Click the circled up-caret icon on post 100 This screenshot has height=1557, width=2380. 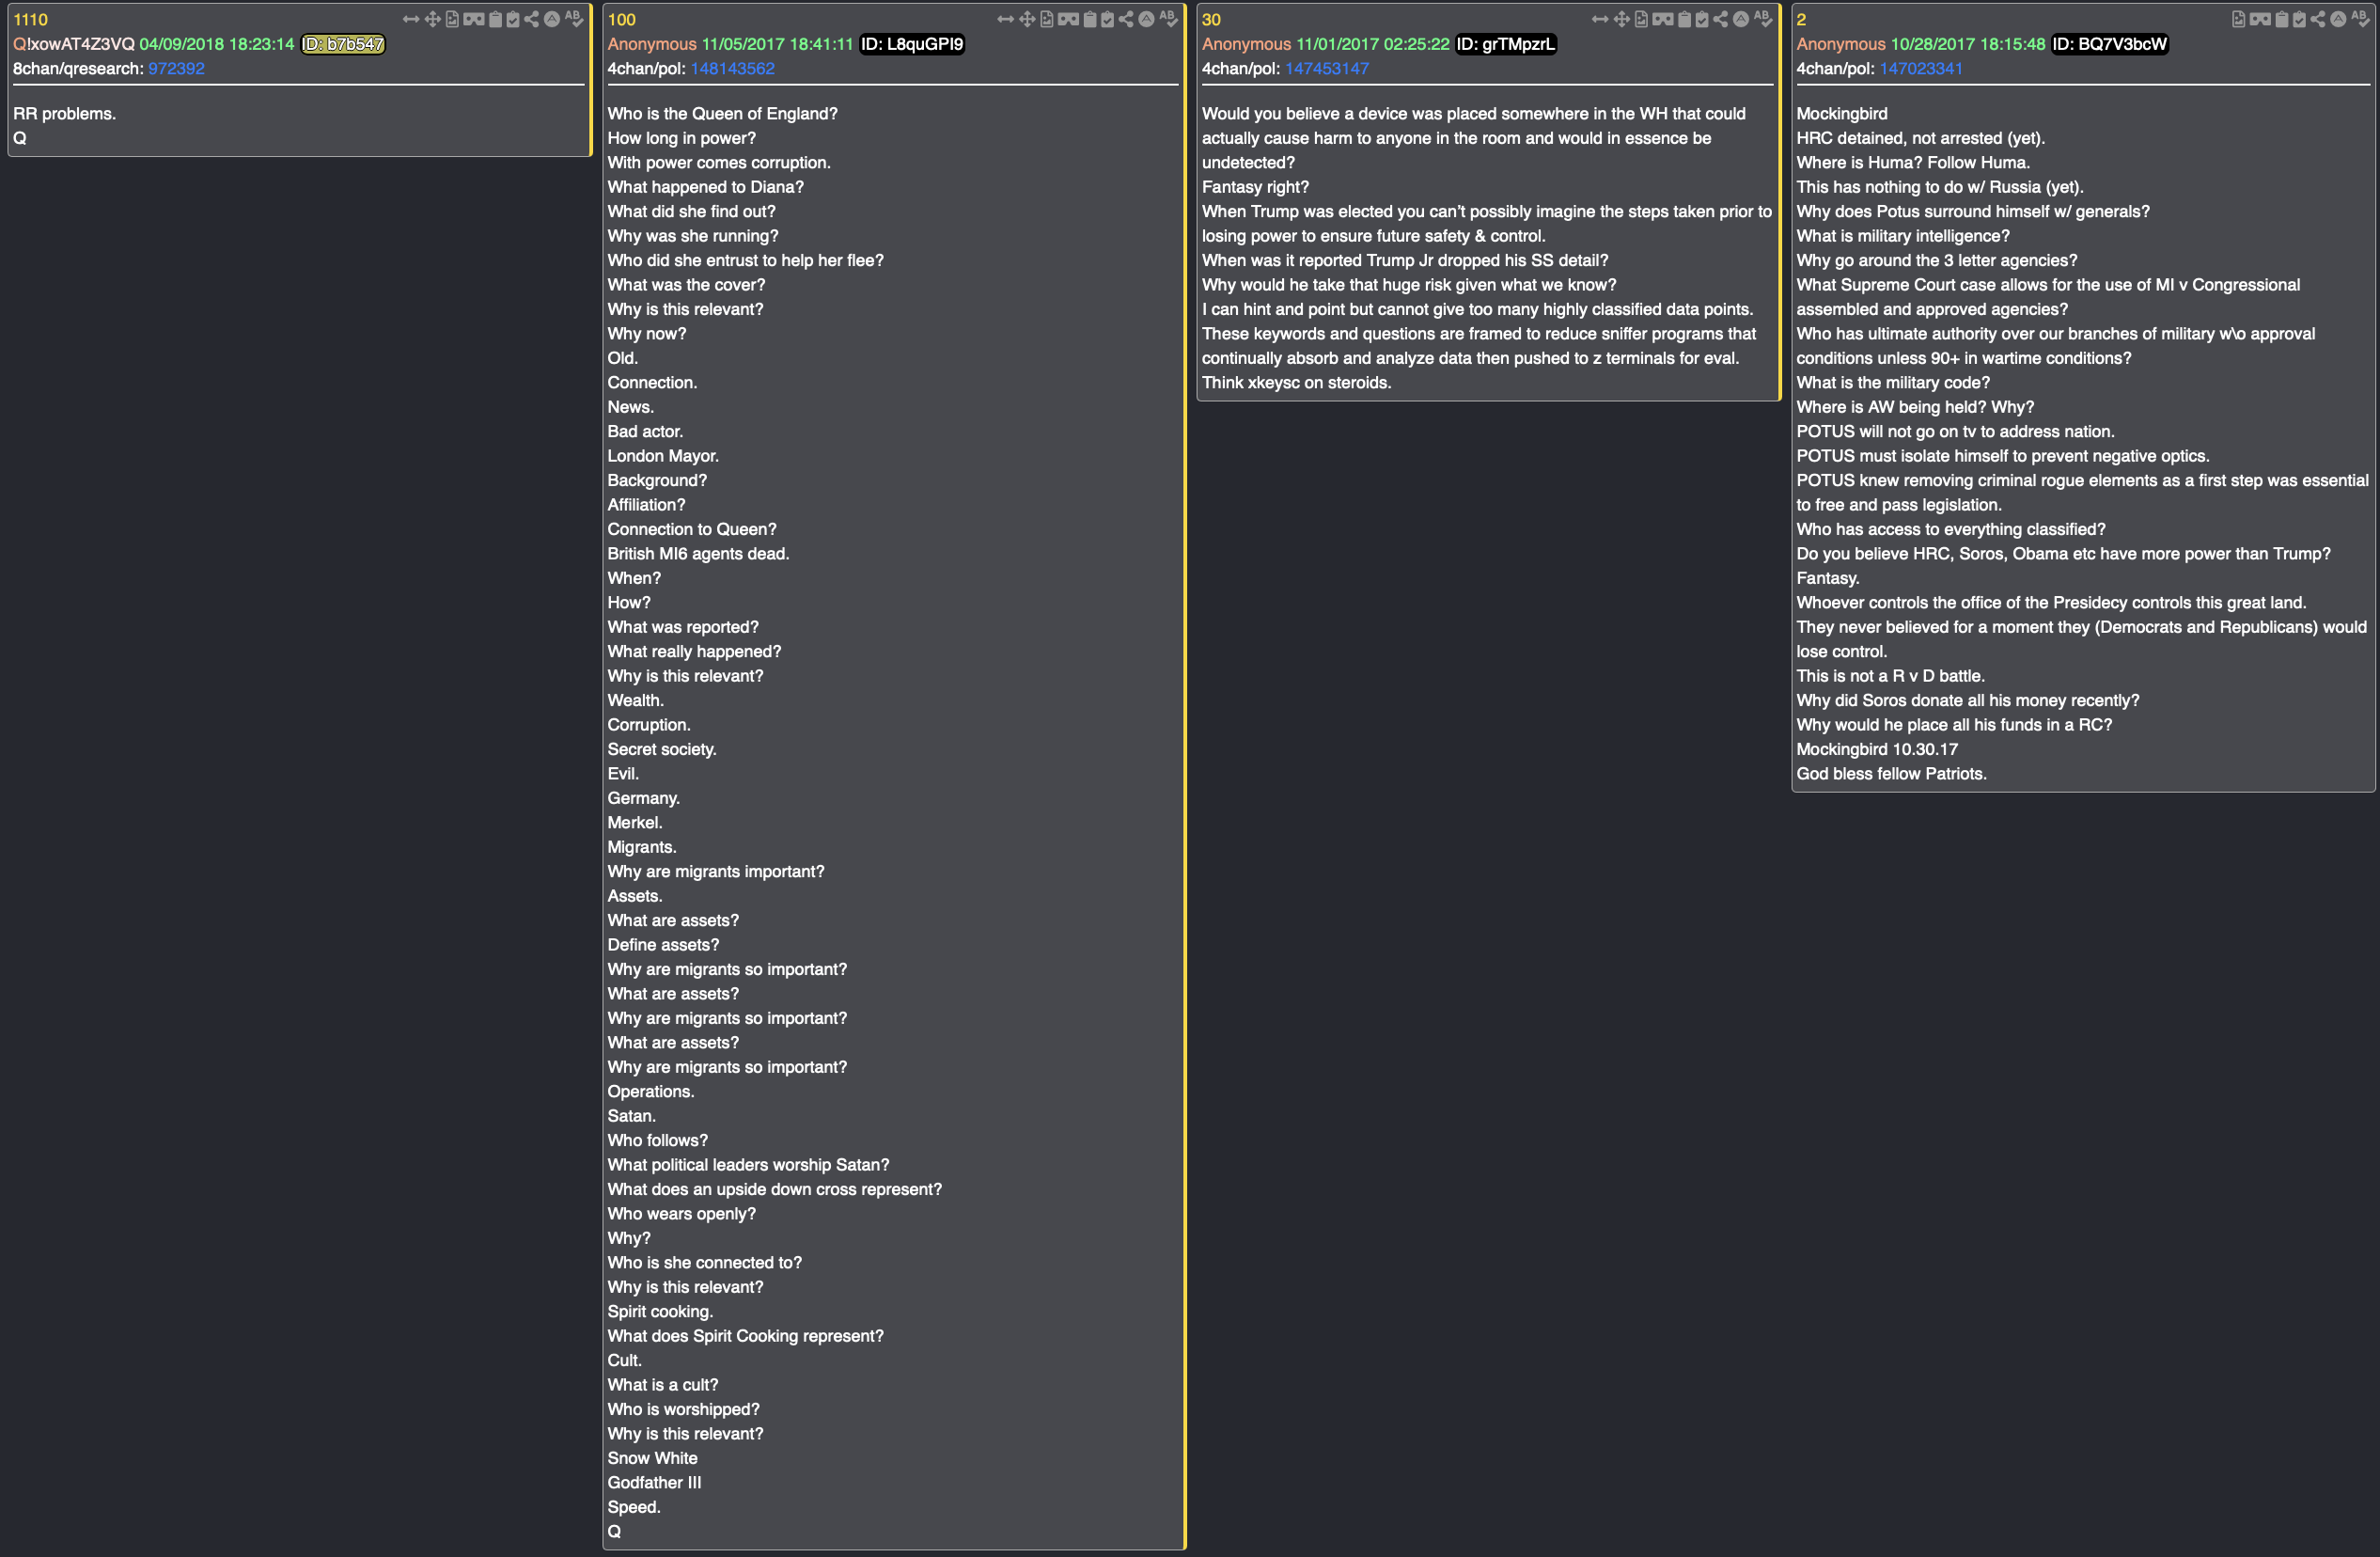[1146, 19]
